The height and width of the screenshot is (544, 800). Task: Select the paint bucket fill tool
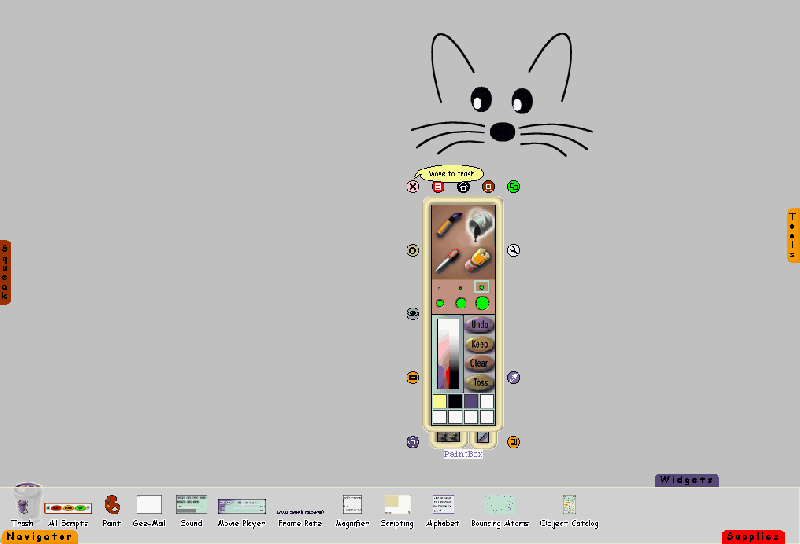(x=481, y=222)
